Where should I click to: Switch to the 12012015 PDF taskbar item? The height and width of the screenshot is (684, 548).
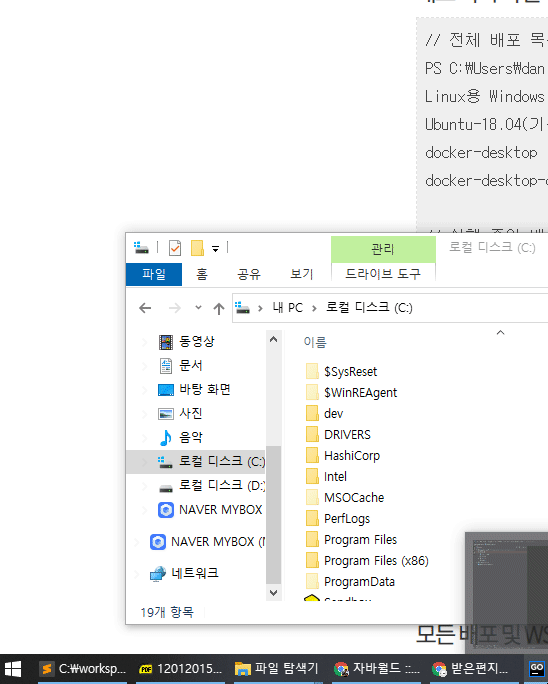[180, 669]
